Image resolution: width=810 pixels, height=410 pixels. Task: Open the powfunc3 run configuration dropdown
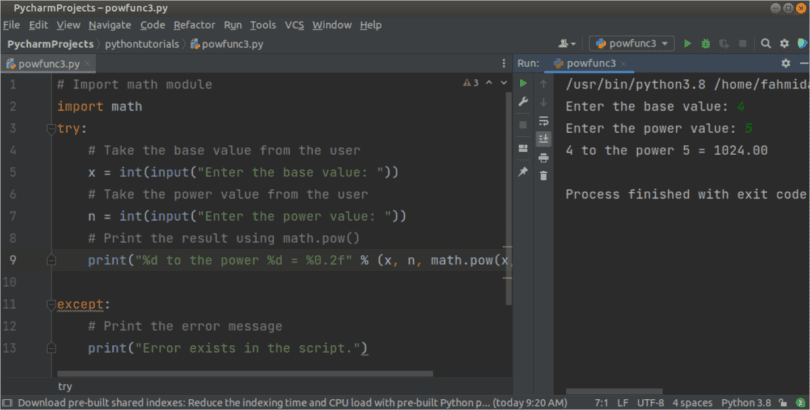coord(632,44)
